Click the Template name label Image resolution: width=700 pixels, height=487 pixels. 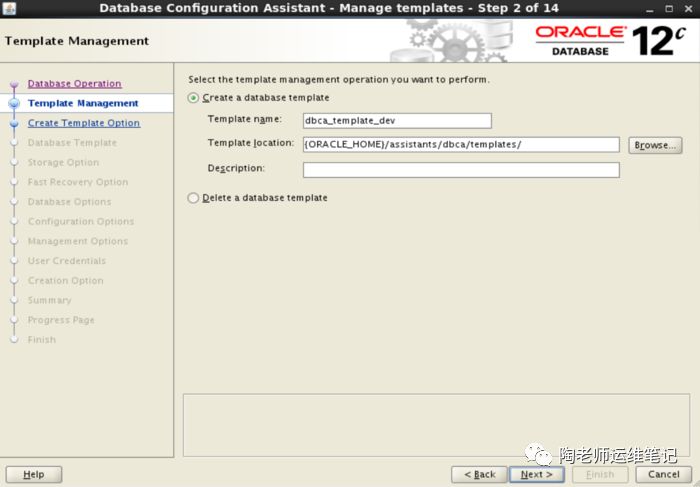[x=245, y=119]
